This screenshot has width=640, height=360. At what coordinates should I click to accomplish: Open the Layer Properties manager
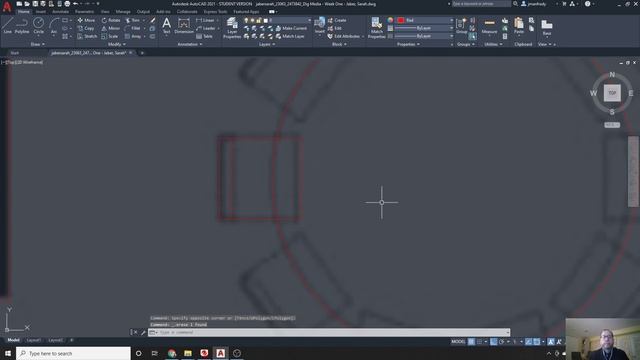pyautogui.click(x=232, y=28)
